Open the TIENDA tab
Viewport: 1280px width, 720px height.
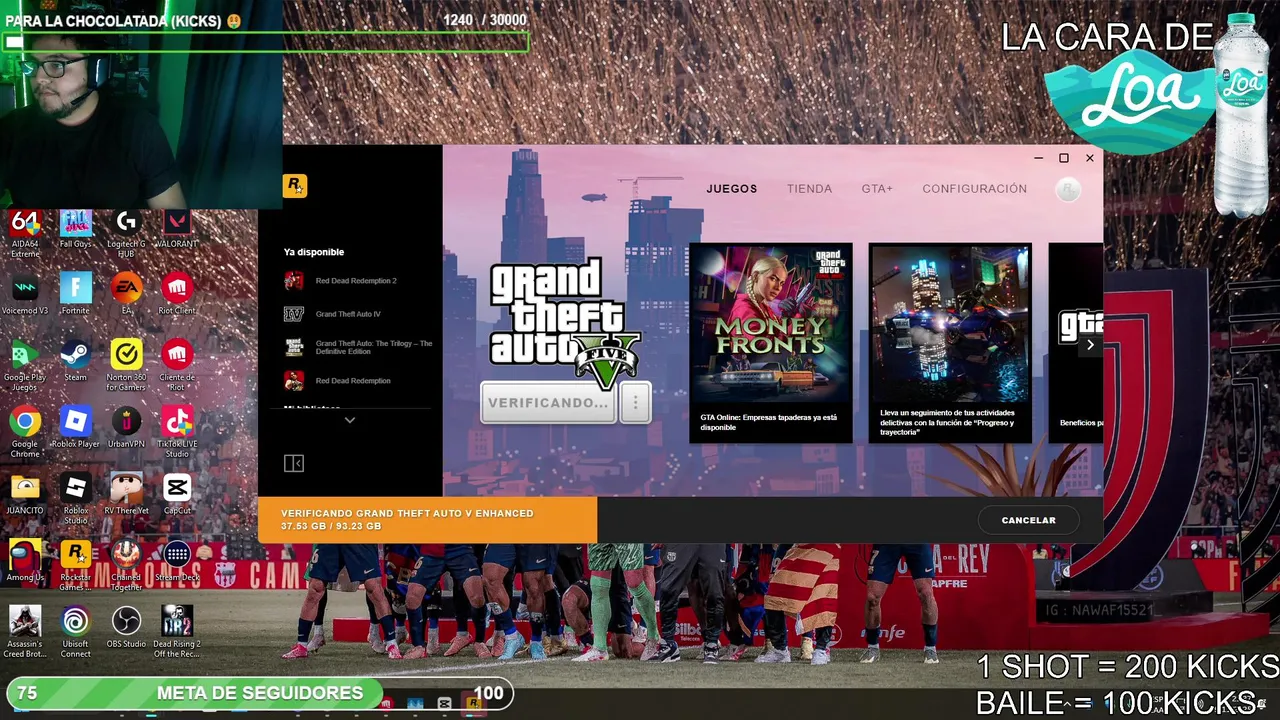tap(809, 189)
